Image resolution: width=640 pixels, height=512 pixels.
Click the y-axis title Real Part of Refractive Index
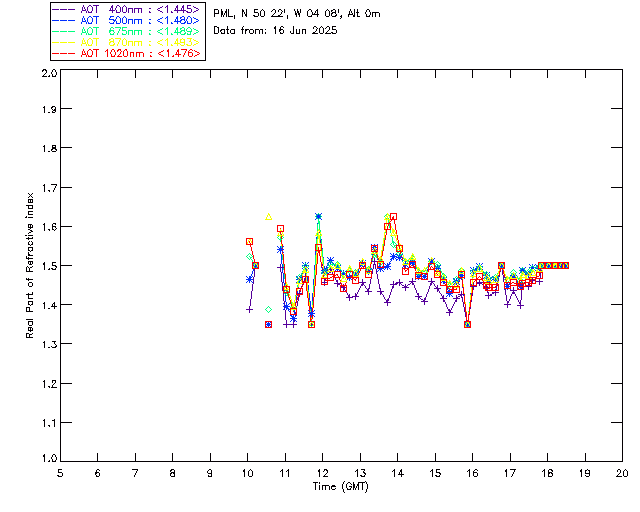click(29, 265)
